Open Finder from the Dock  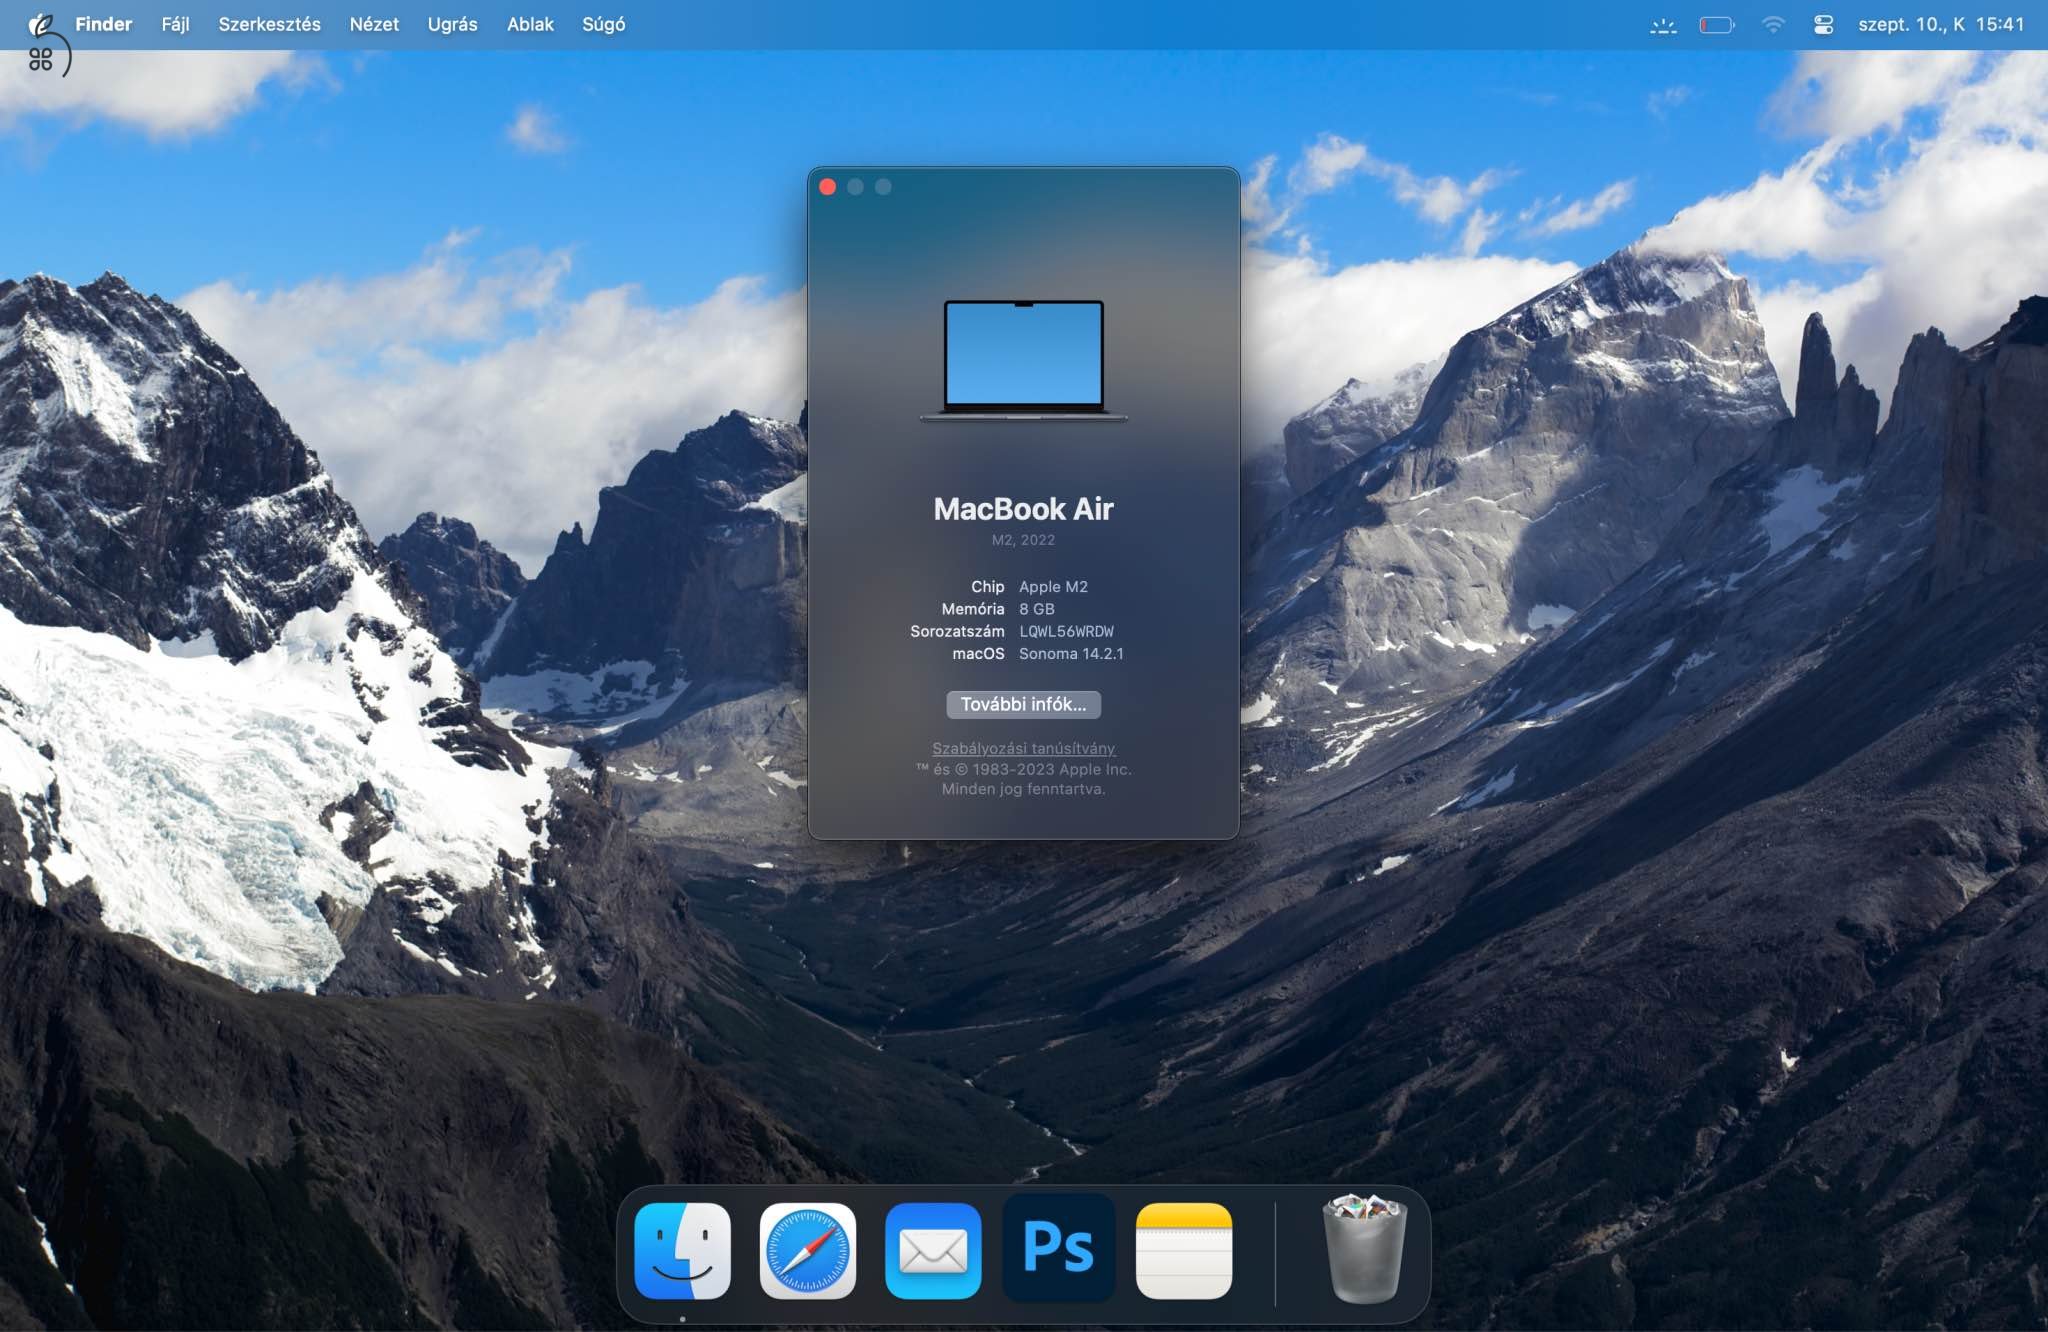click(683, 1251)
